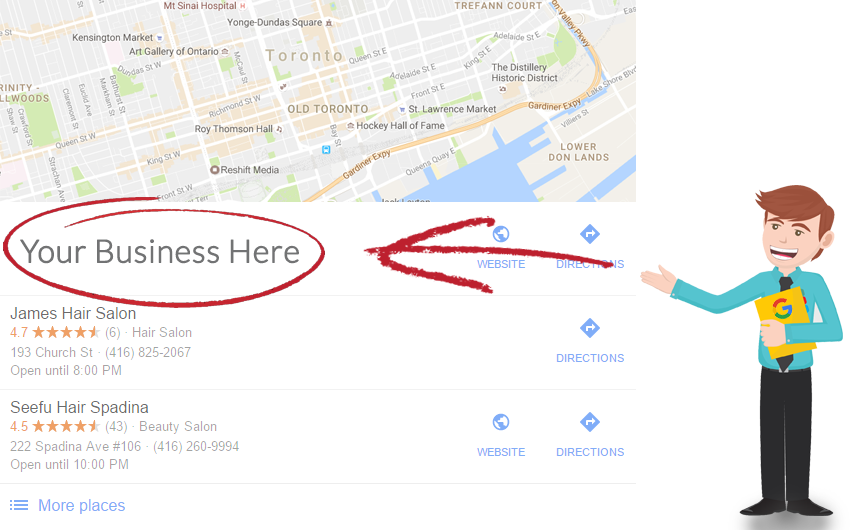Click the More places list icon

coord(19,505)
